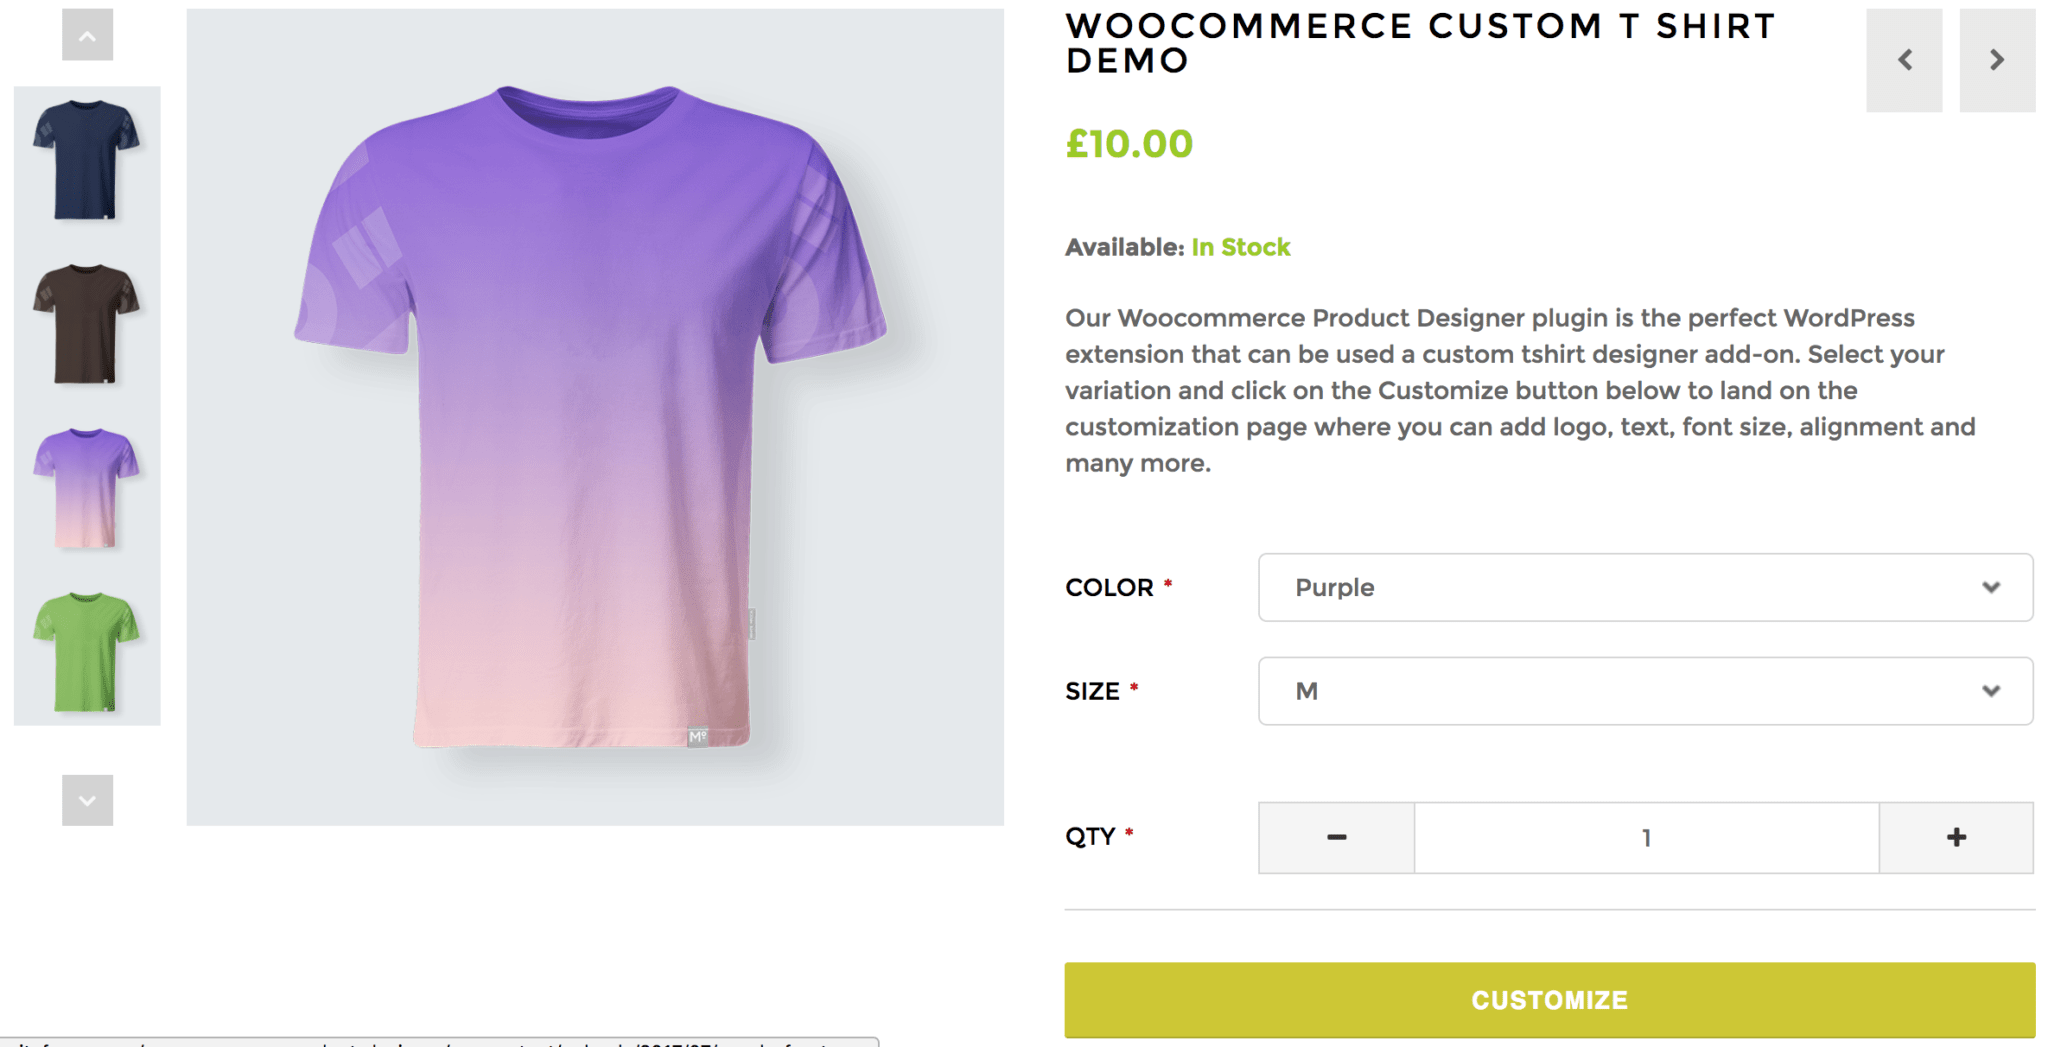Click the thumbnail gallery down arrow

point(87,800)
